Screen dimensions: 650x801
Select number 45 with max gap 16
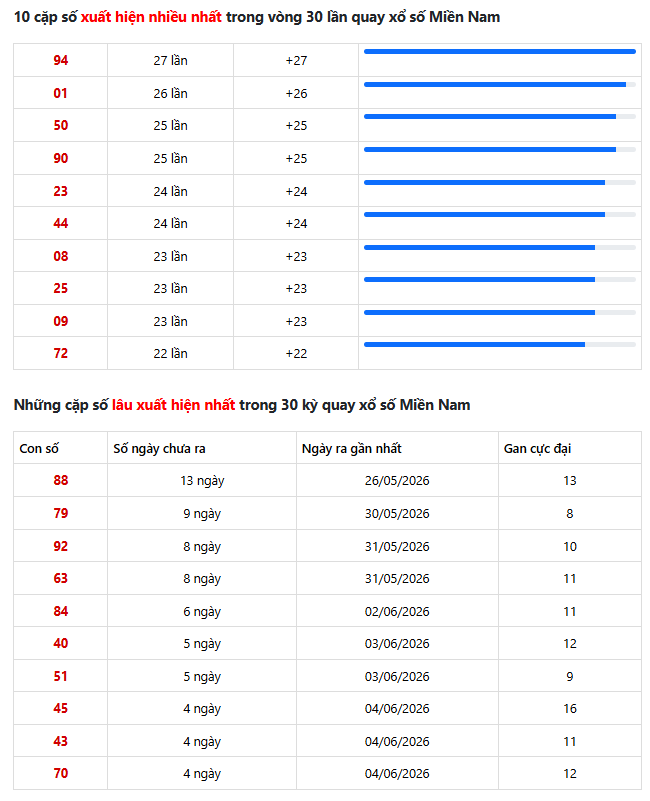(60, 708)
